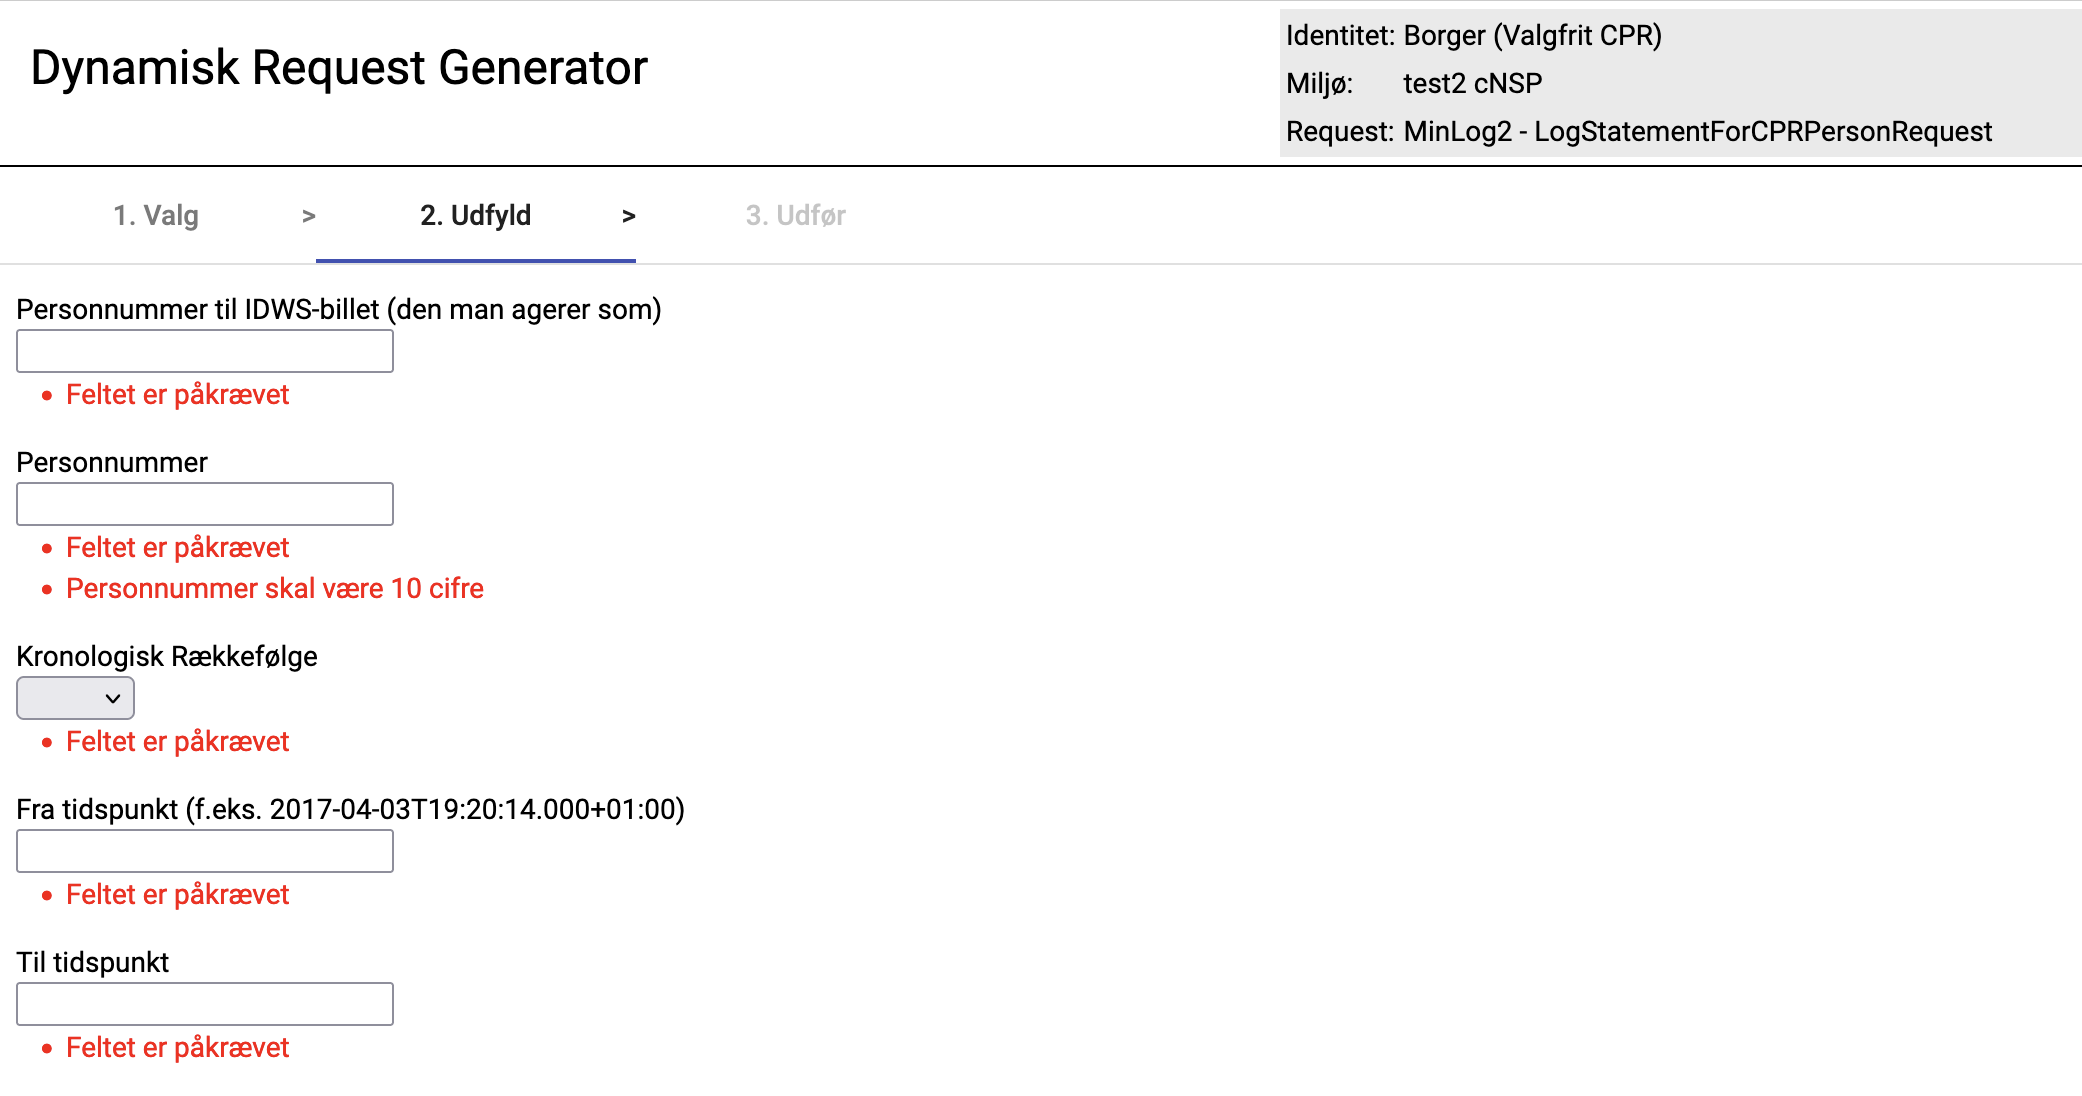Screen dimensions: 2082x1096
Task: Click the Personnummer text box
Action: pyautogui.click(x=205, y=504)
